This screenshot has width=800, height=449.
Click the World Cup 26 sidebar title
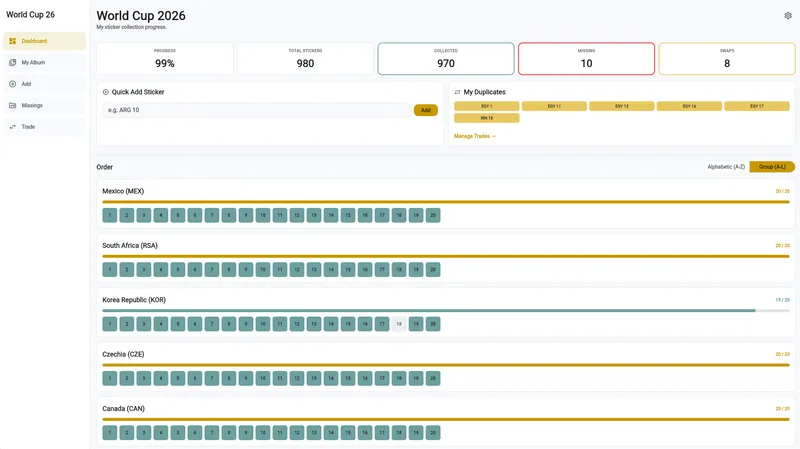30,15
